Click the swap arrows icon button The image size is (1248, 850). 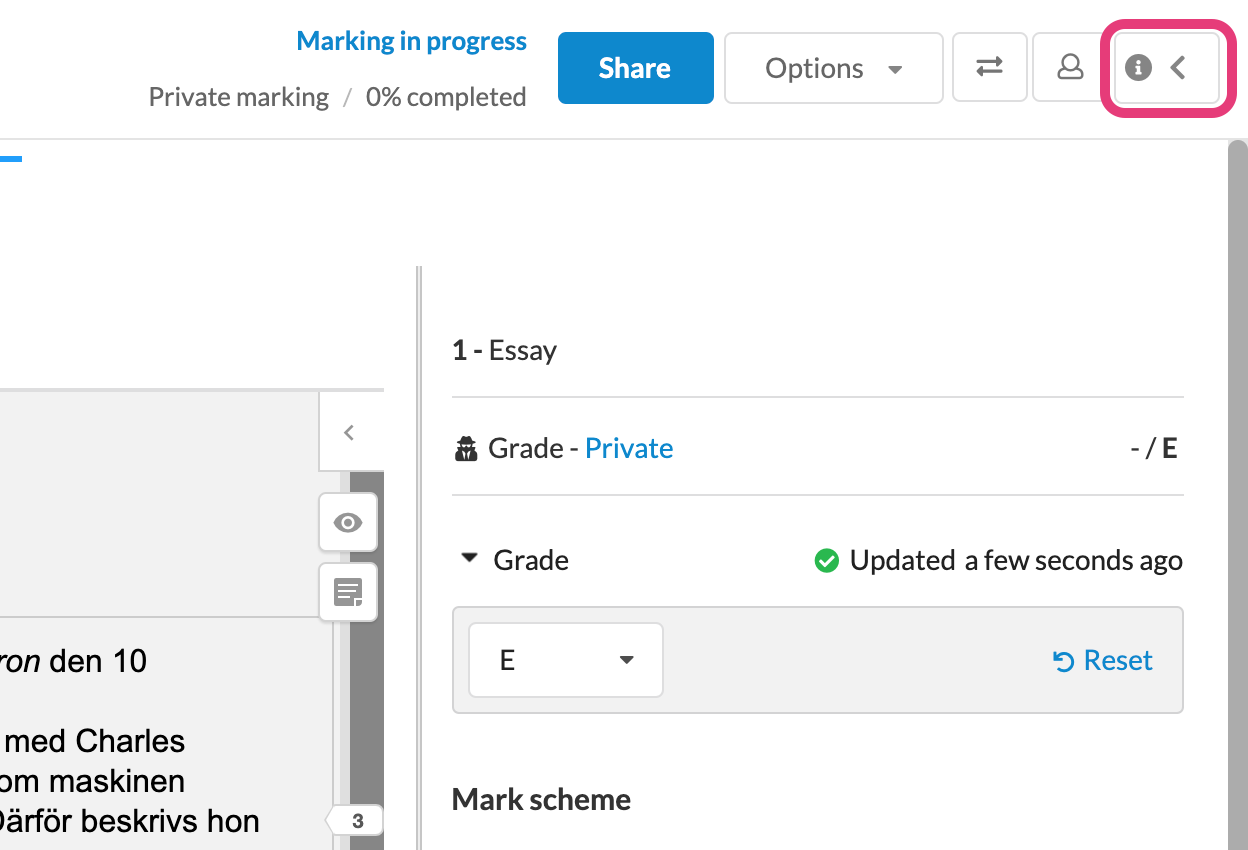click(x=990, y=67)
